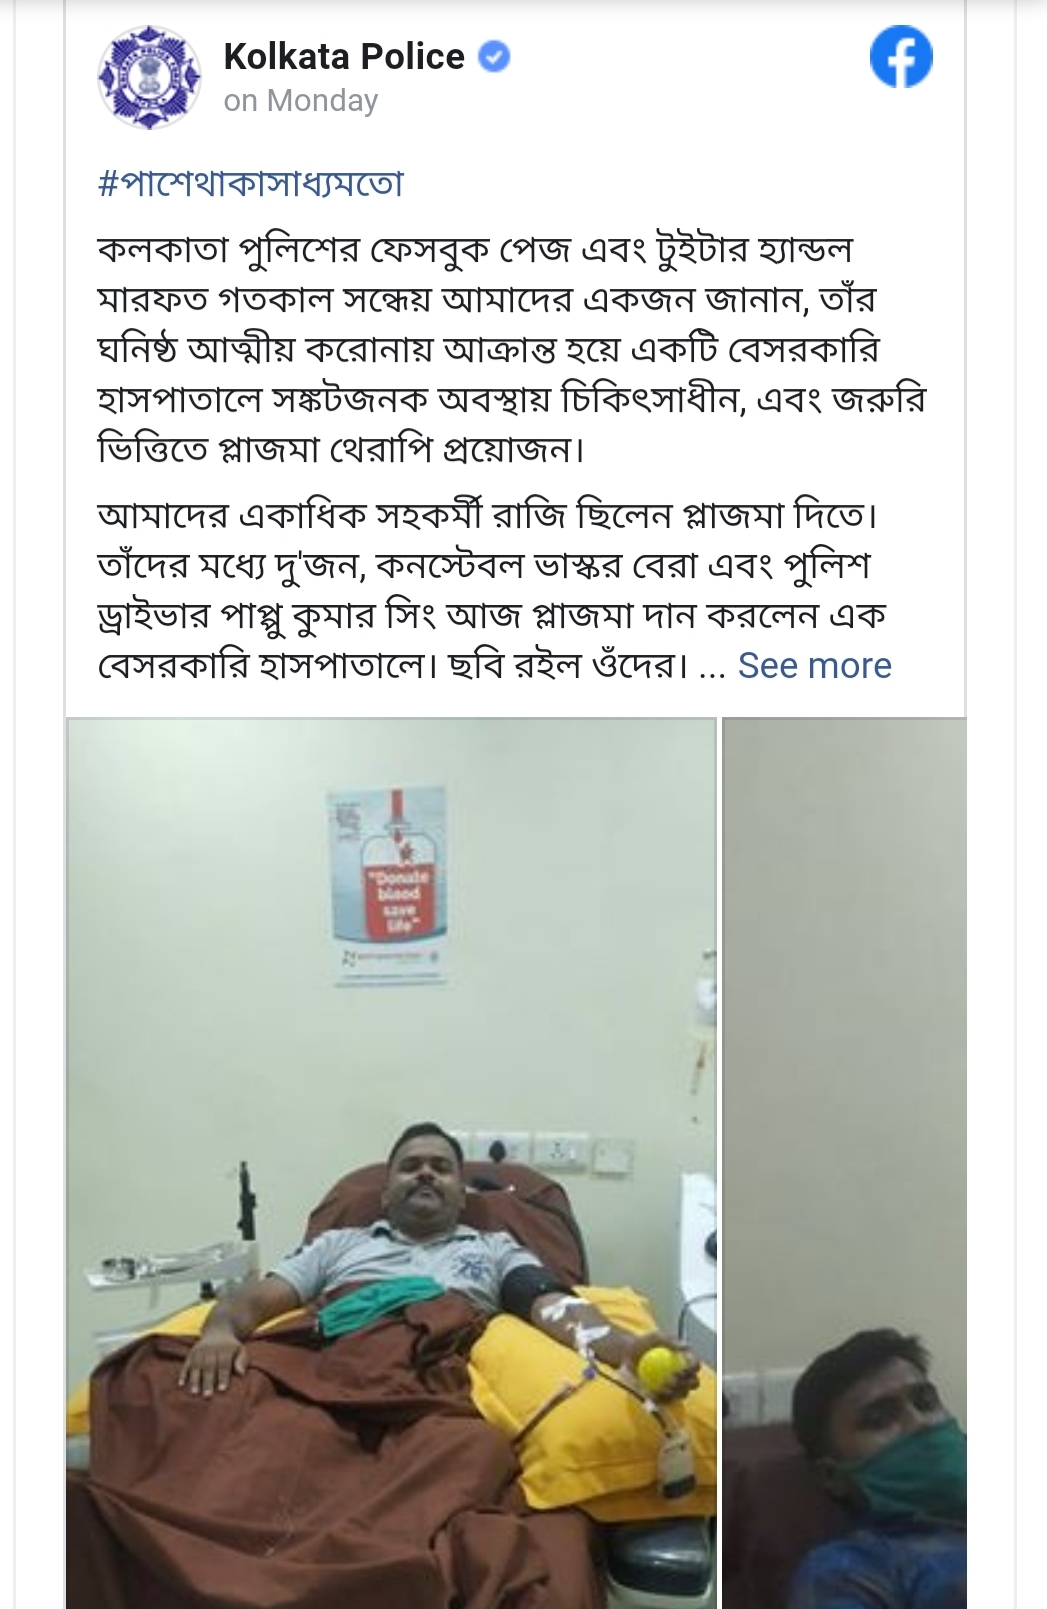
Task: Click the ellipsis before See more
Action: click(x=711, y=667)
